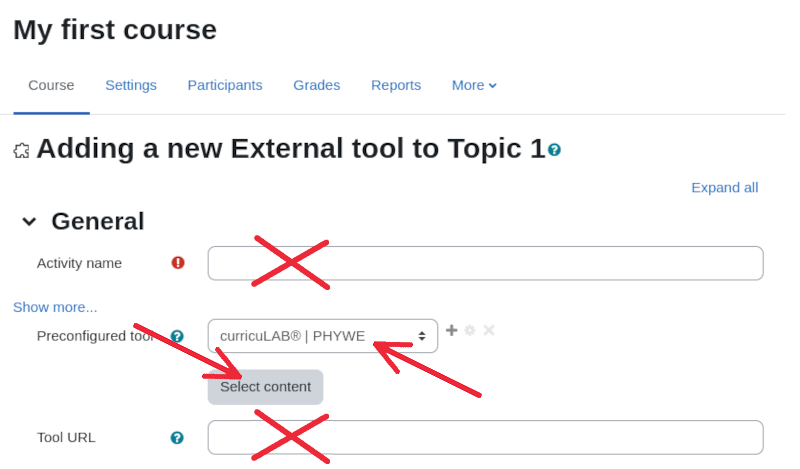Open help for Preconfigured tool
This screenshot has height=469, width=800.
pyautogui.click(x=177, y=336)
